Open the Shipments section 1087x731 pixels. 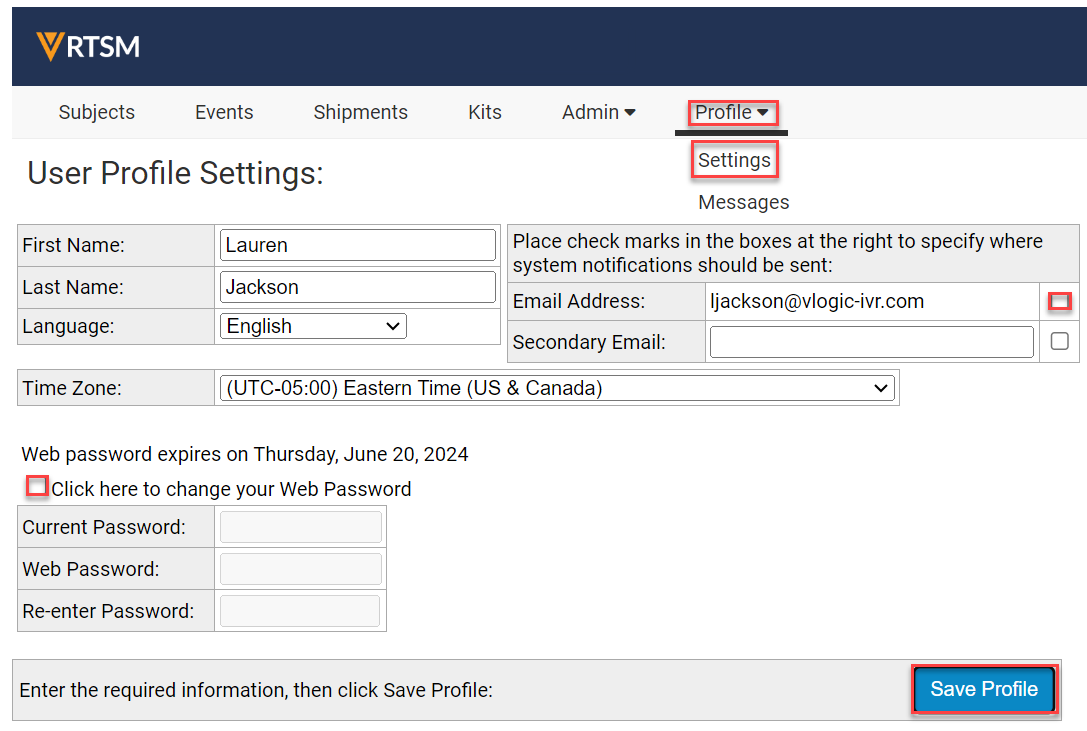[x=360, y=112]
